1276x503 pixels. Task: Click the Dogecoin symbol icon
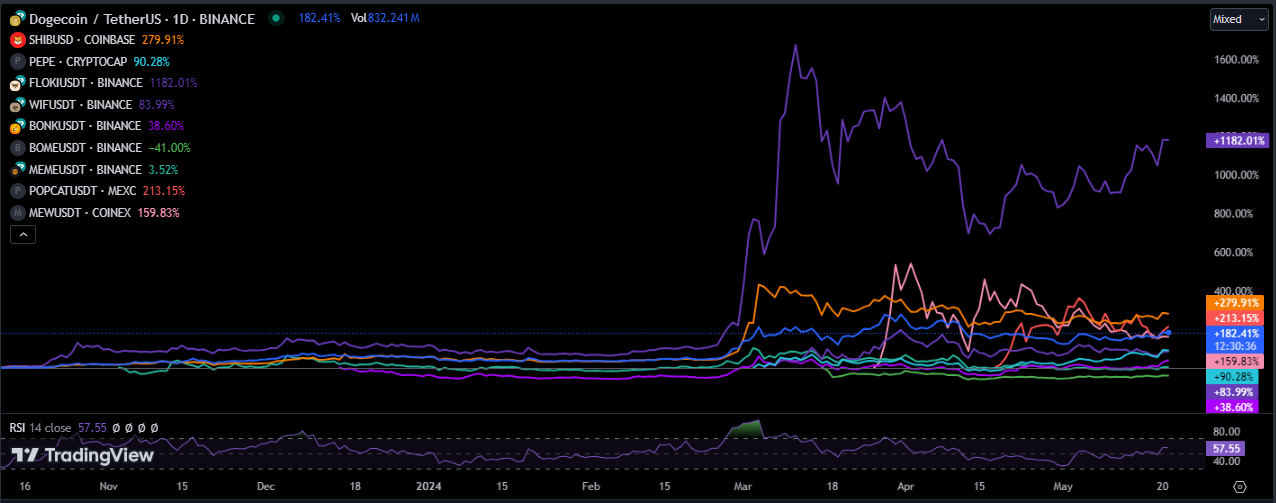[17, 19]
